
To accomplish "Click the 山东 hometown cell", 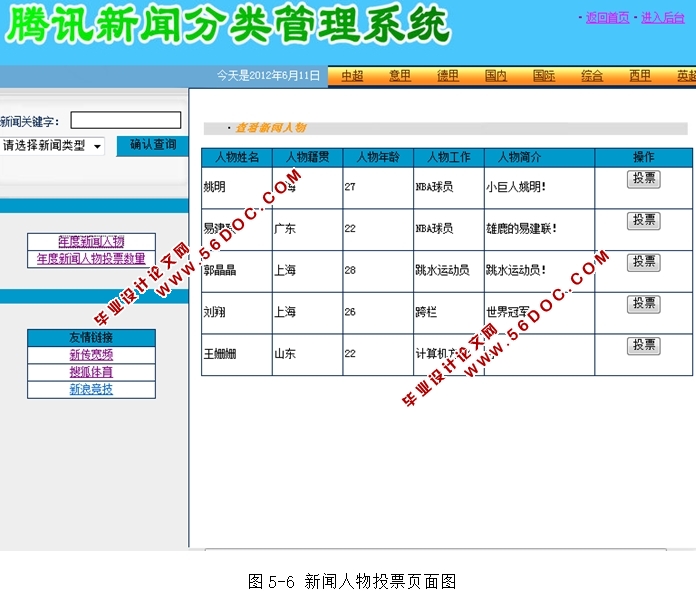I will point(308,354).
